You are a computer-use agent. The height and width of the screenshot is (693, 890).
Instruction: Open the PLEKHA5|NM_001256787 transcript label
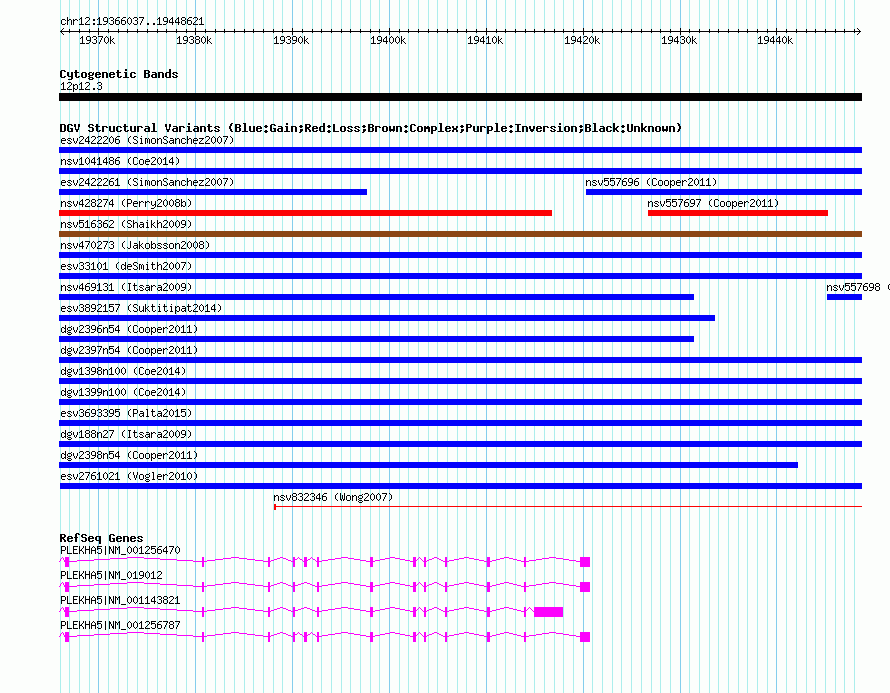[120, 625]
